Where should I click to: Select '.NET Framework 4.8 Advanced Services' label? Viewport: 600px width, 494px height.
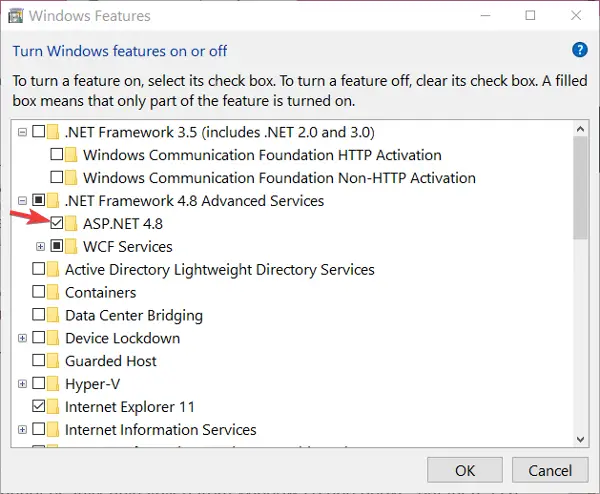[194, 201]
